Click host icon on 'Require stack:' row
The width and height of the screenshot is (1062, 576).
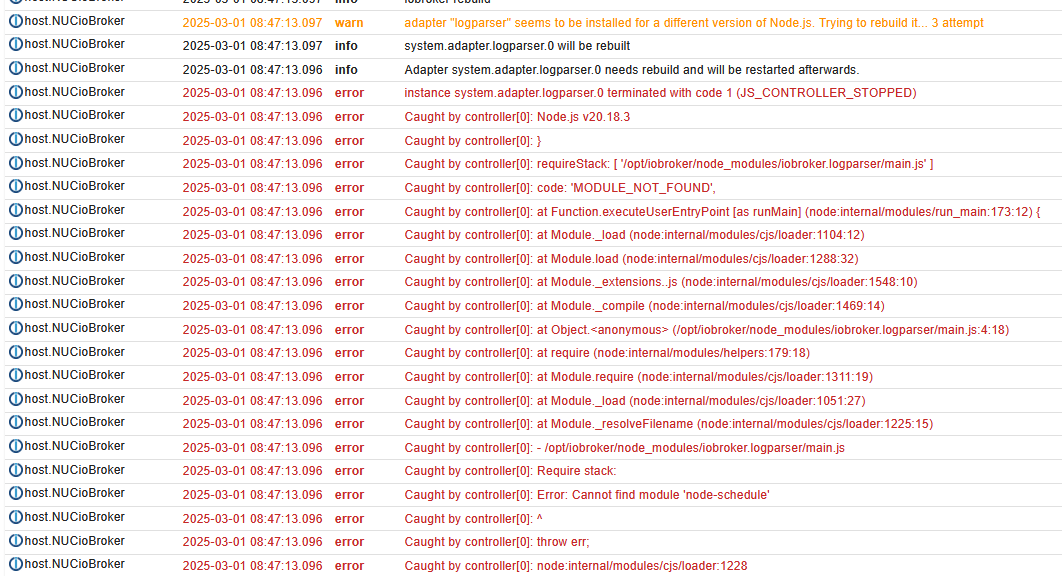pyautogui.click(x=16, y=470)
